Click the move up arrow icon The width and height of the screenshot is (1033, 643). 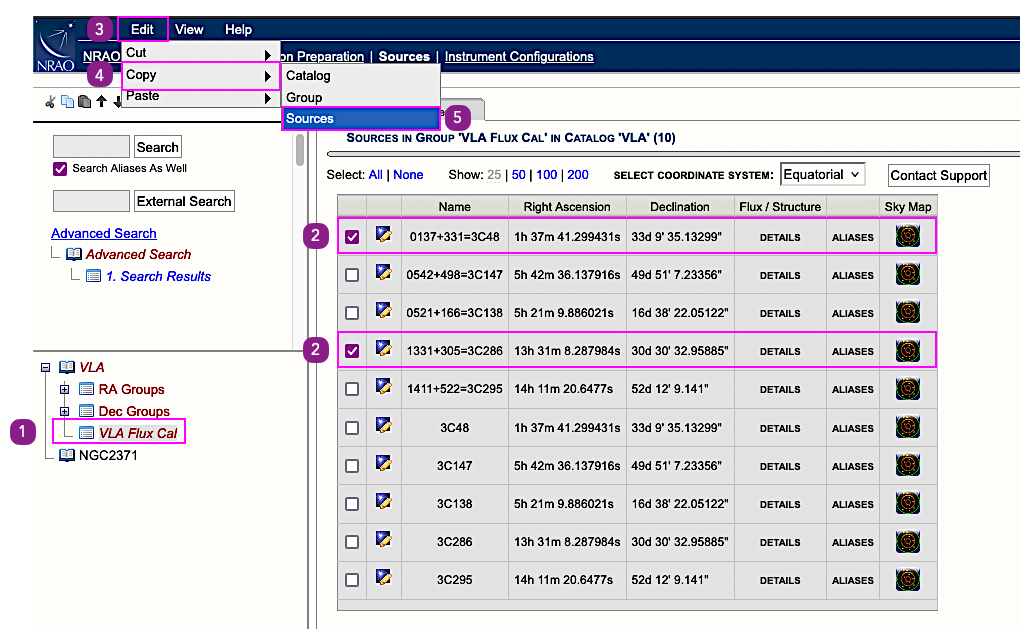tap(101, 101)
